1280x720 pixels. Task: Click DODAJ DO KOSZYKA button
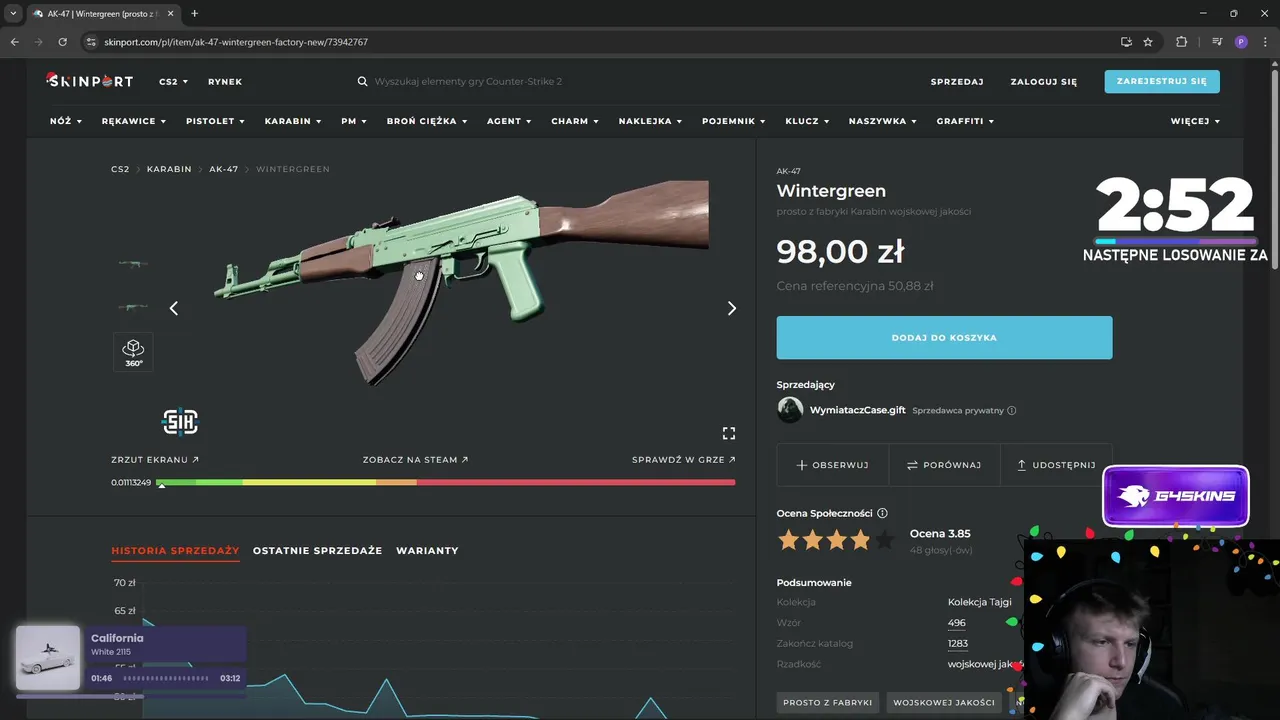click(944, 338)
